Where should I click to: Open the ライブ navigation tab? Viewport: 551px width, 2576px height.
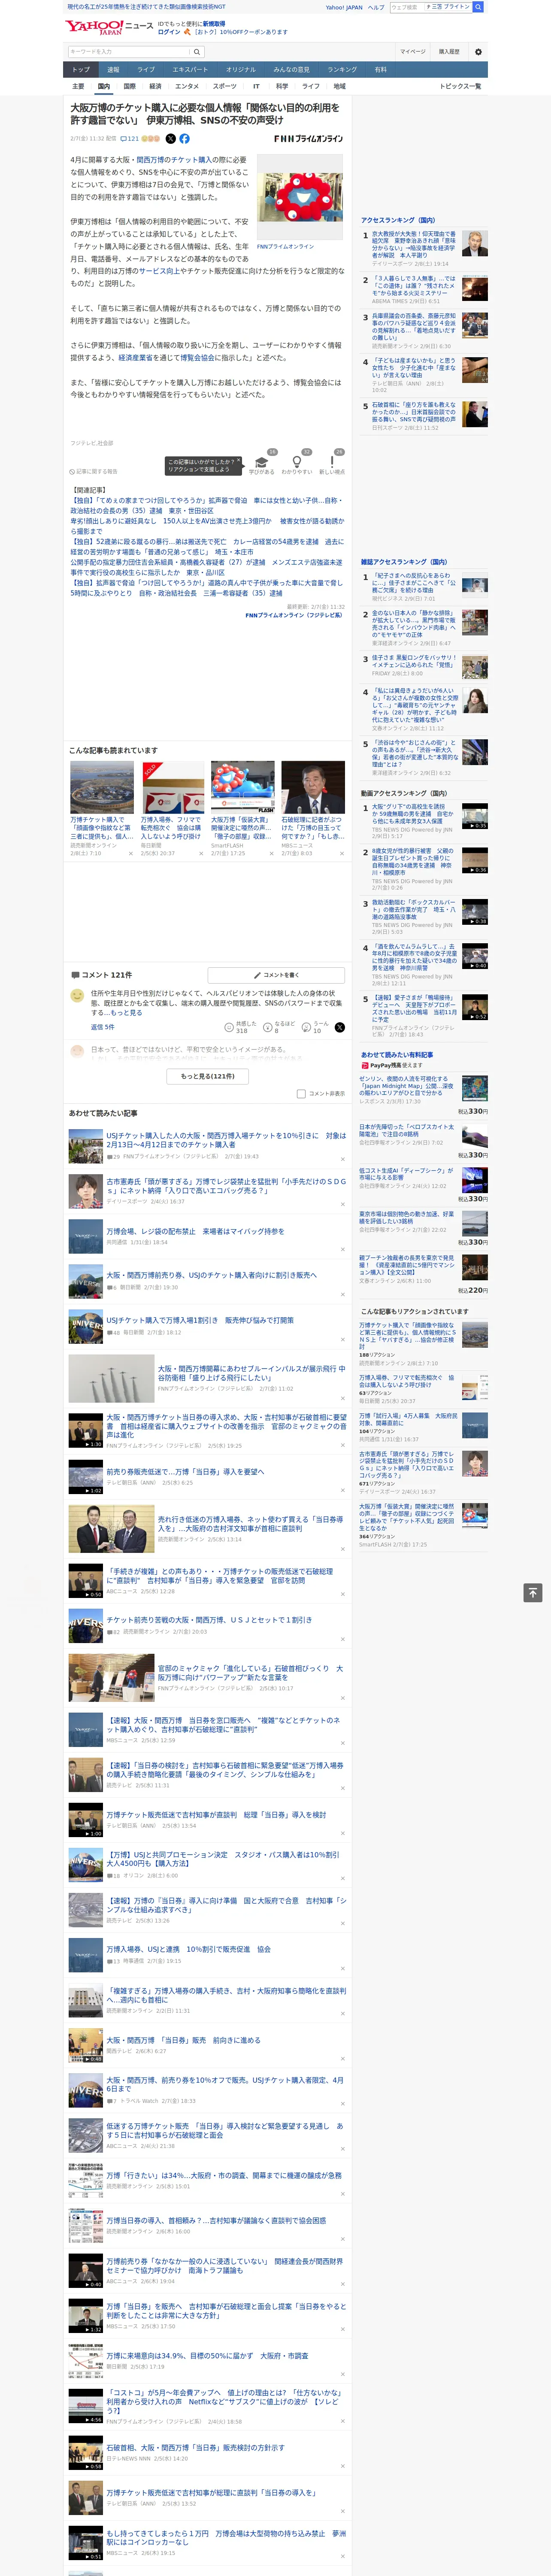coord(146,70)
